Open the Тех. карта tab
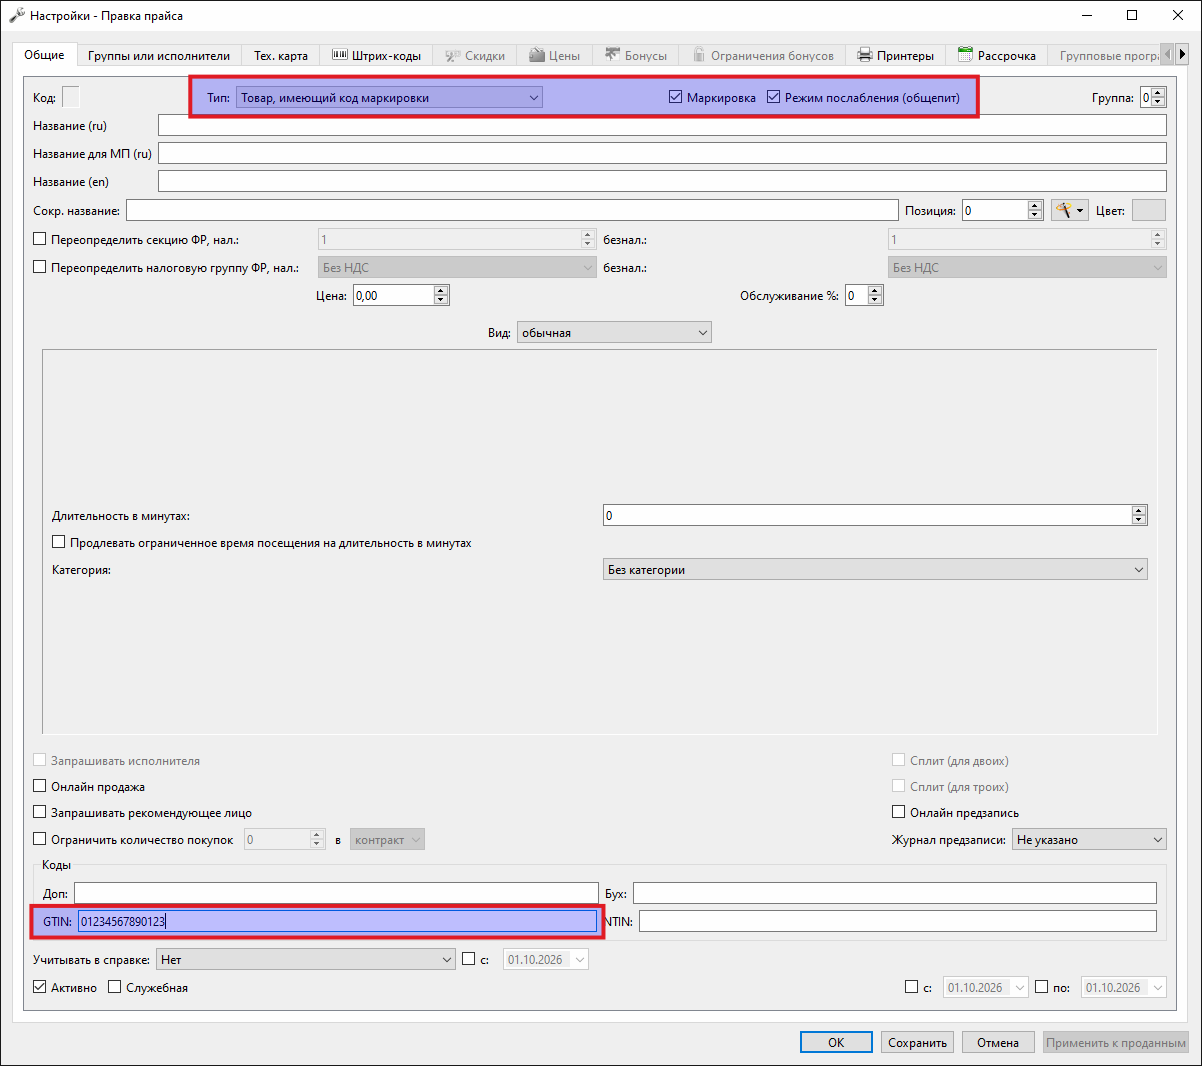This screenshot has height=1066, width=1202. [x=281, y=56]
